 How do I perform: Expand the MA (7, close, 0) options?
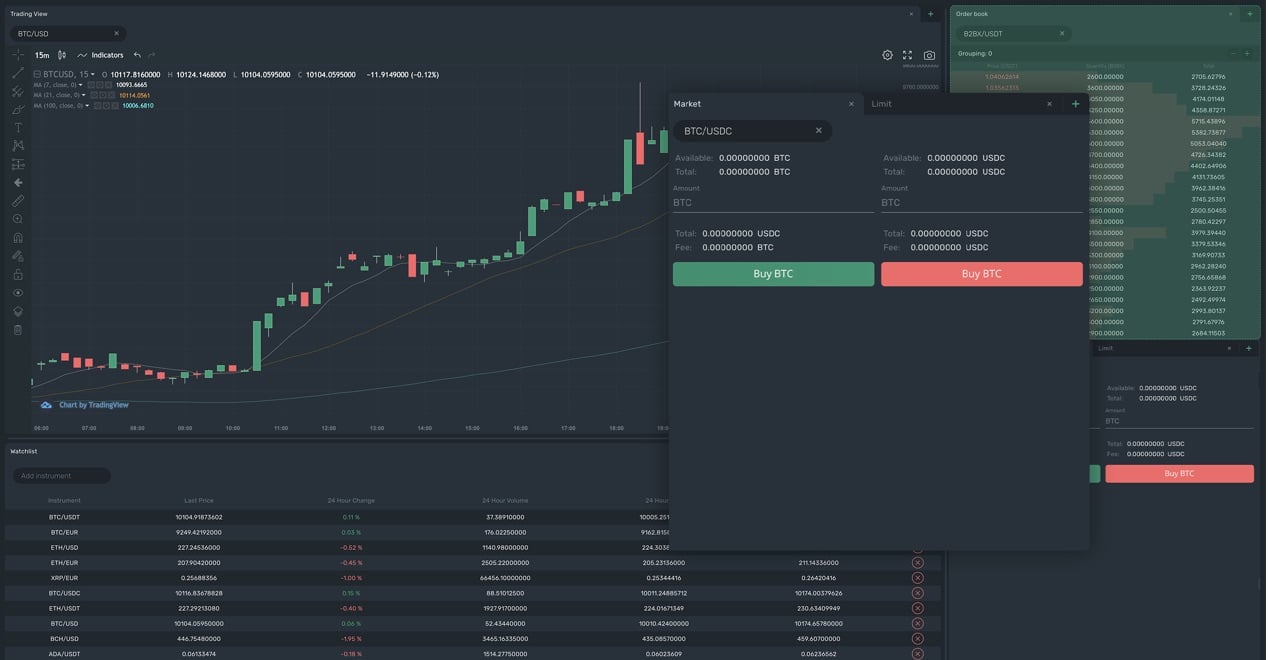click(x=81, y=85)
